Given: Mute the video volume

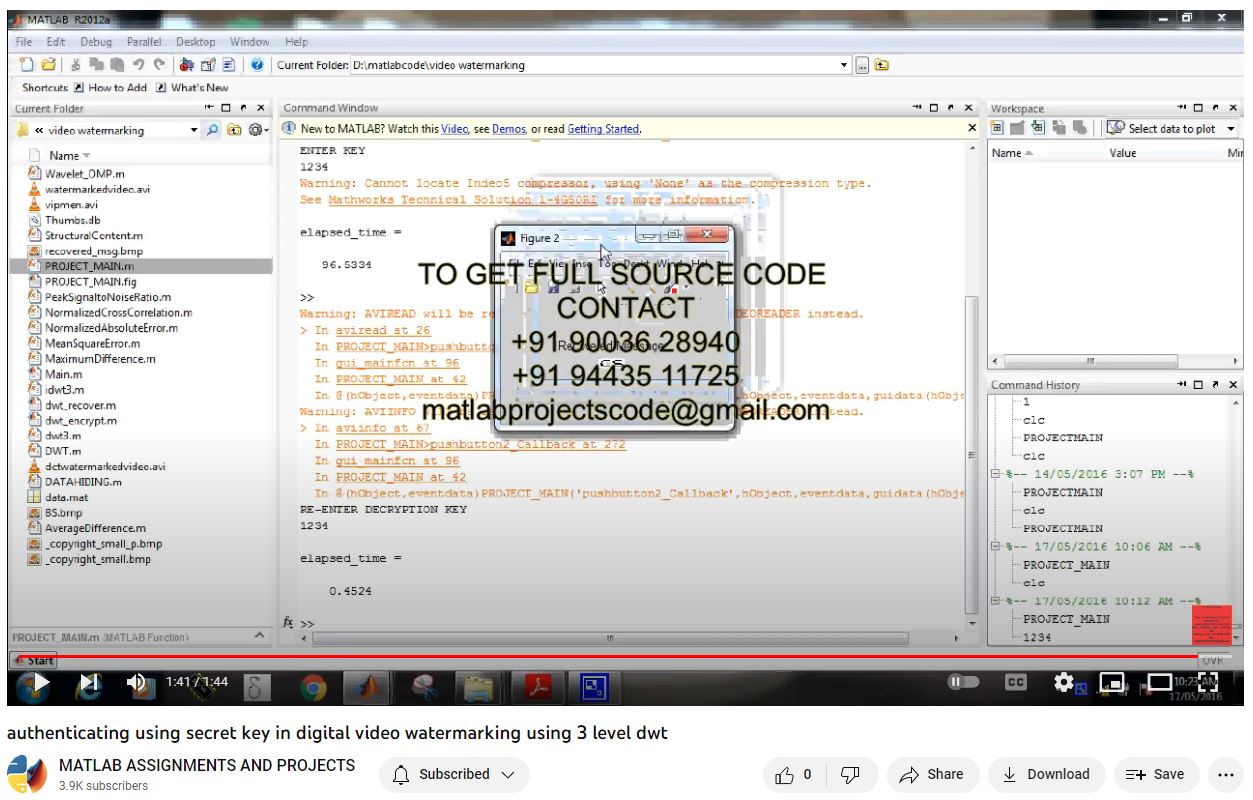Looking at the screenshot, I should 138,683.
